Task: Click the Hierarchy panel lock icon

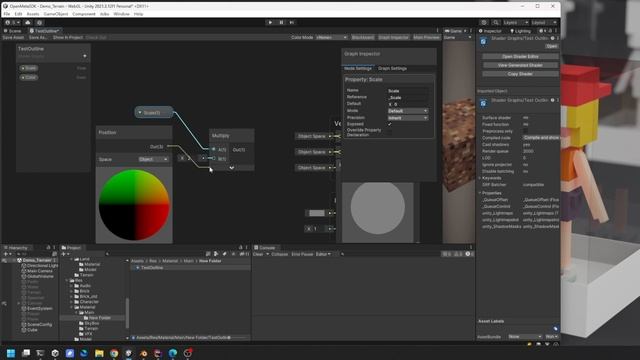Action: 48,247
